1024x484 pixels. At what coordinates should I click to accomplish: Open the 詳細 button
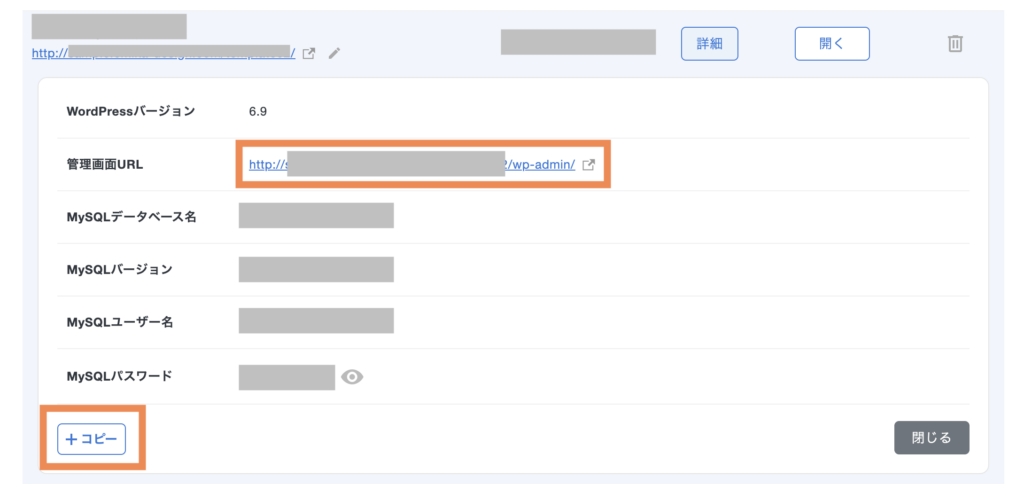709,44
